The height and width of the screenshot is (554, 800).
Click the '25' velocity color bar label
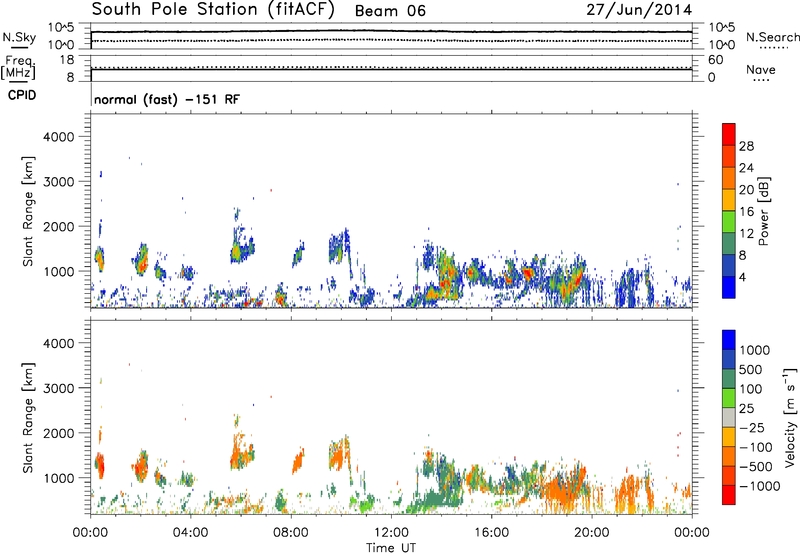[x=746, y=409]
